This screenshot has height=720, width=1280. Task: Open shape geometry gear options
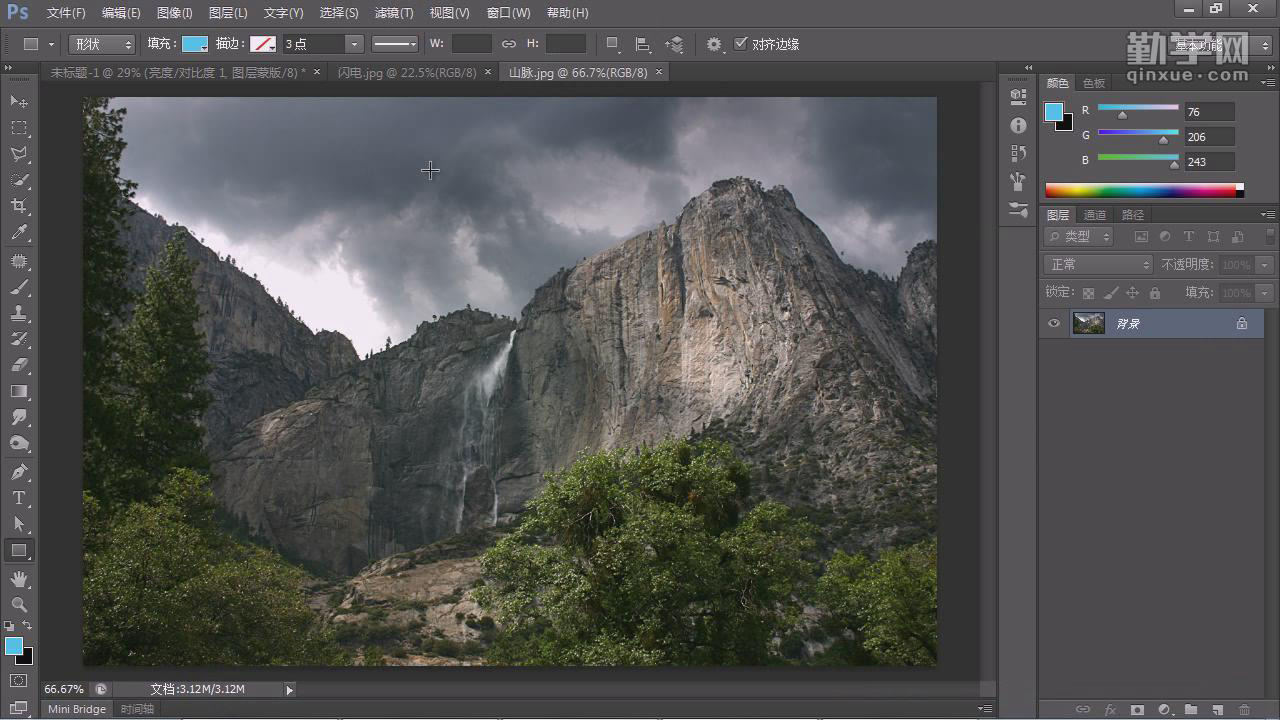click(x=713, y=44)
